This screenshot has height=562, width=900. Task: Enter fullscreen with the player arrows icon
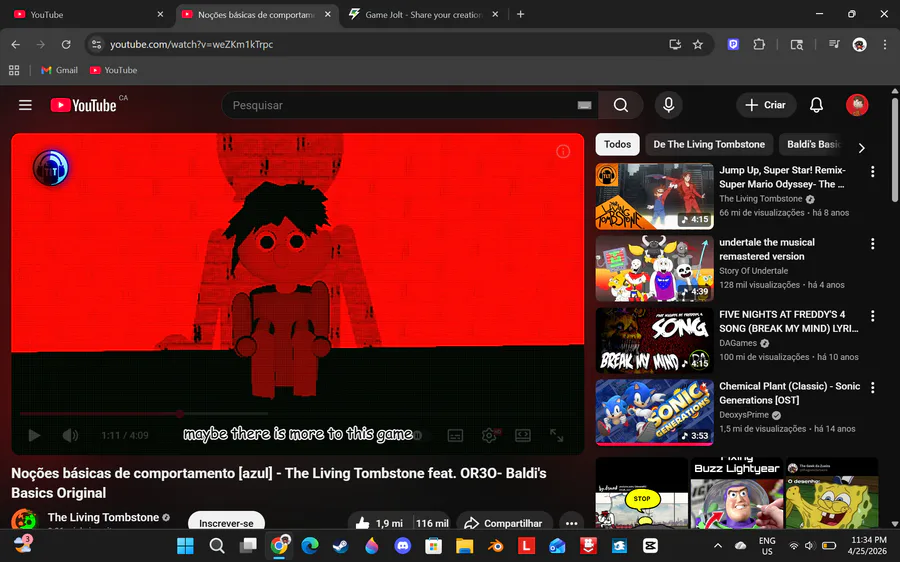[557, 435]
